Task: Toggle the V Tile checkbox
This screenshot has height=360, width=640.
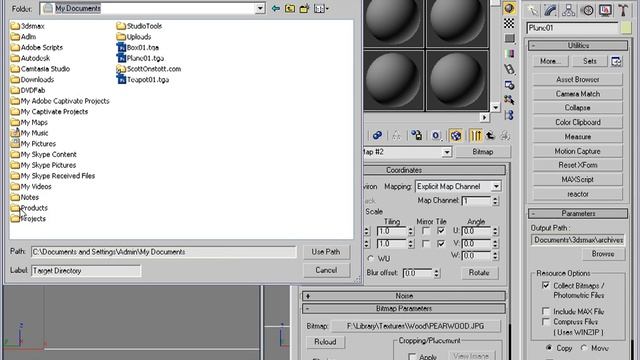Action: point(441,244)
